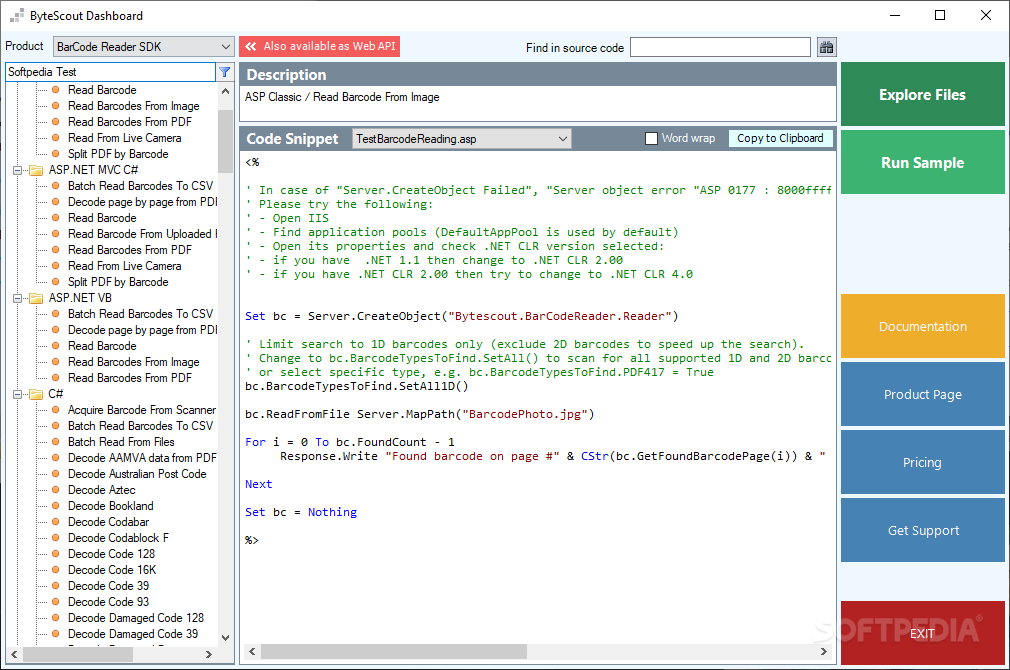
Task: Click the ByteScout Dashboard app icon
Action: point(17,15)
